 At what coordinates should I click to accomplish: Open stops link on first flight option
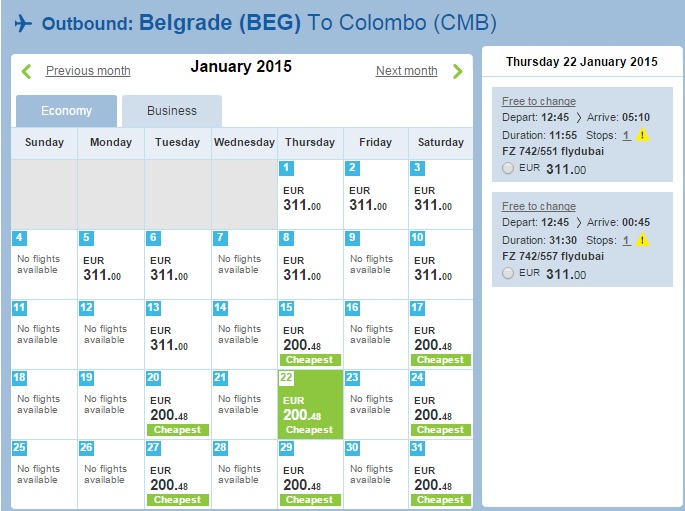(x=626, y=135)
